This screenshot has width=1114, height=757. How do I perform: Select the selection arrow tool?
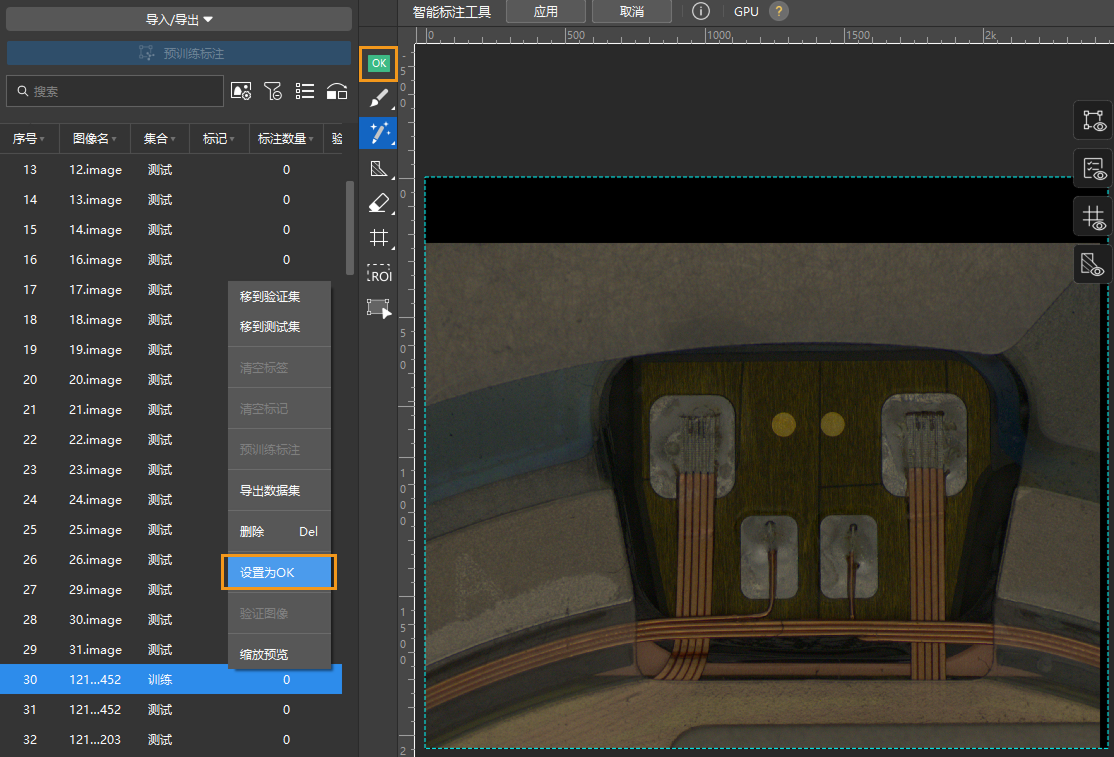pos(379,308)
